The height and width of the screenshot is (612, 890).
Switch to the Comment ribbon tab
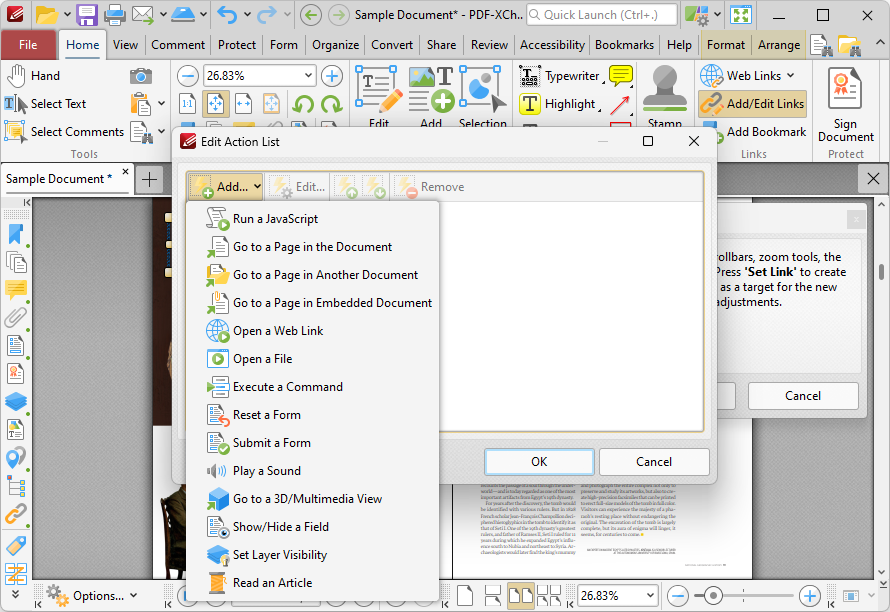178,45
